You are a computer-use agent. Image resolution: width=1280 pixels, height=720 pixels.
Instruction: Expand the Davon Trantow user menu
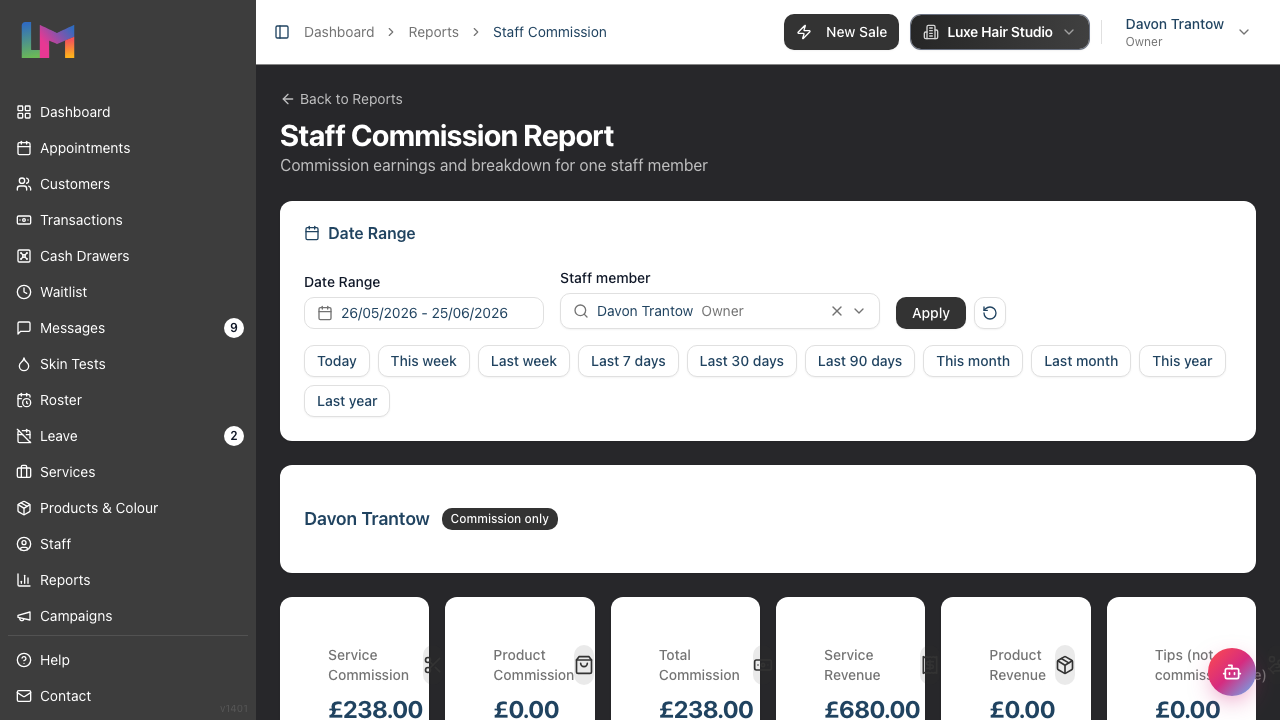click(1187, 32)
